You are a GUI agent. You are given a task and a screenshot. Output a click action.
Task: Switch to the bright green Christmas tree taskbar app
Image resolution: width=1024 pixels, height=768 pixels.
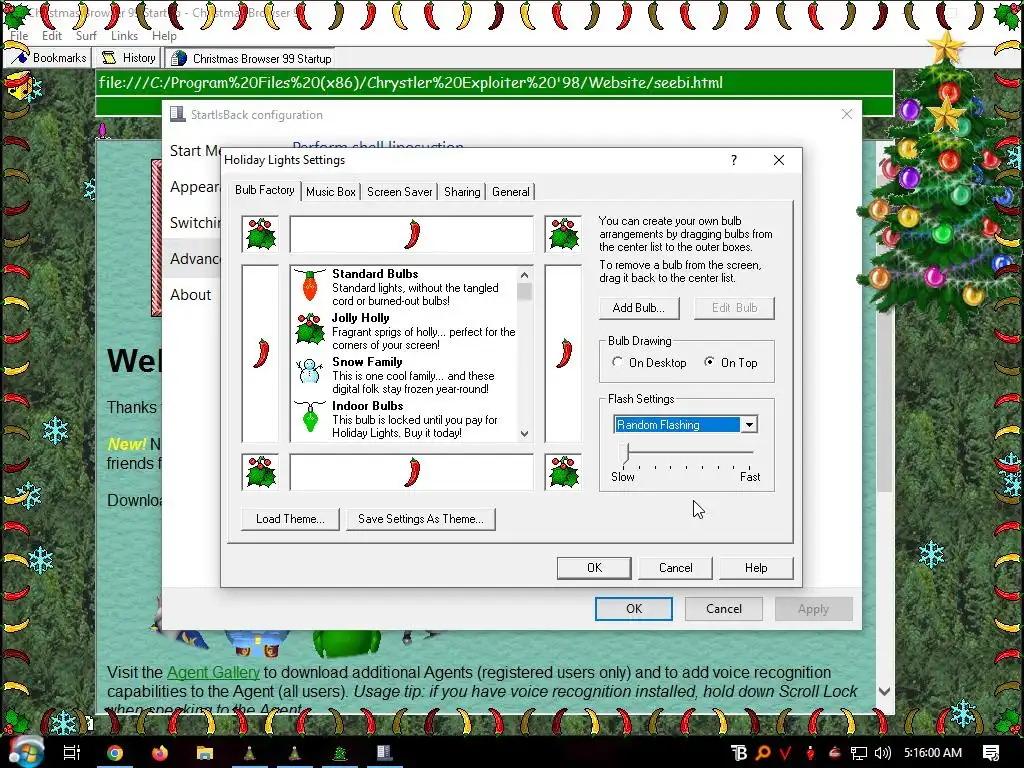pyautogui.click(x=340, y=753)
